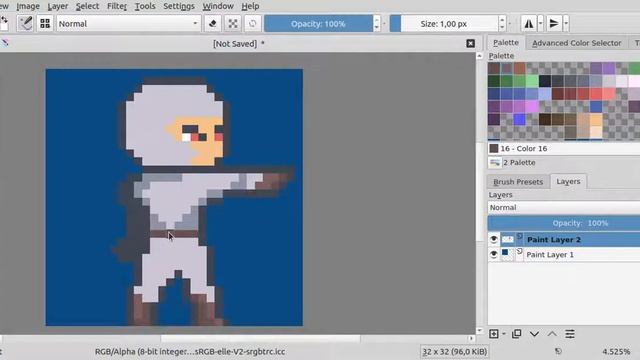Open layer properties sliders icon
The image size is (640, 360).
[570, 334]
